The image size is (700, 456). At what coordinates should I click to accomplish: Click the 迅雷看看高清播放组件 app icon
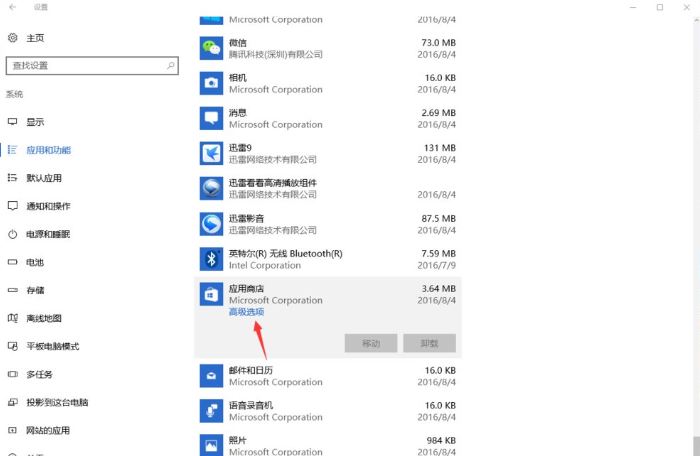tap(211, 188)
